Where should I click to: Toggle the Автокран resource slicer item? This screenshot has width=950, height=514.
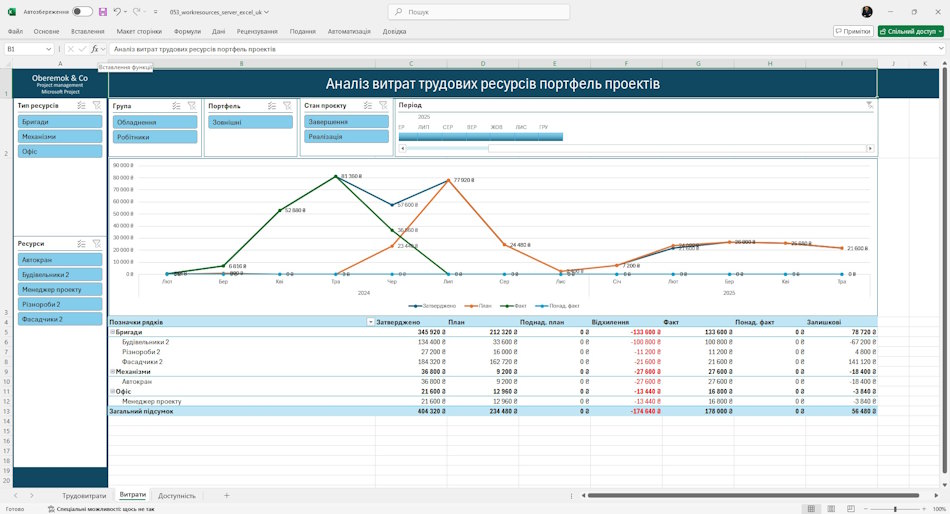(60, 259)
